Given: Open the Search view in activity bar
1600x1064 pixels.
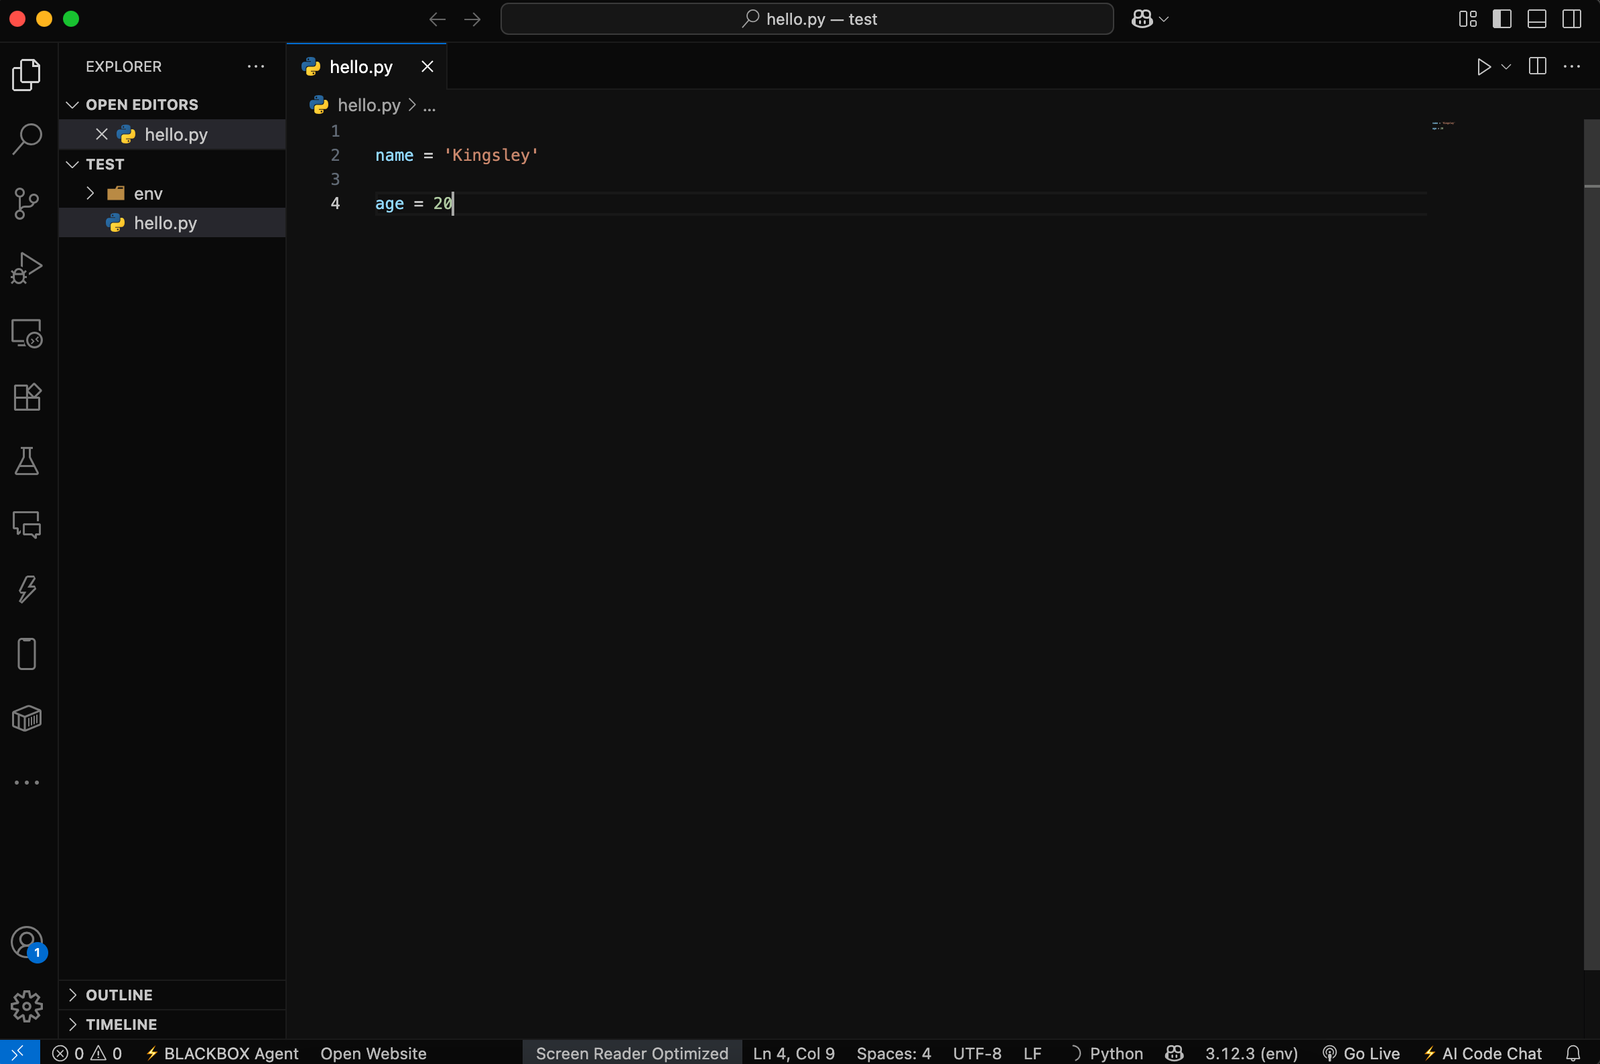Looking at the screenshot, I should pyautogui.click(x=26, y=139).
